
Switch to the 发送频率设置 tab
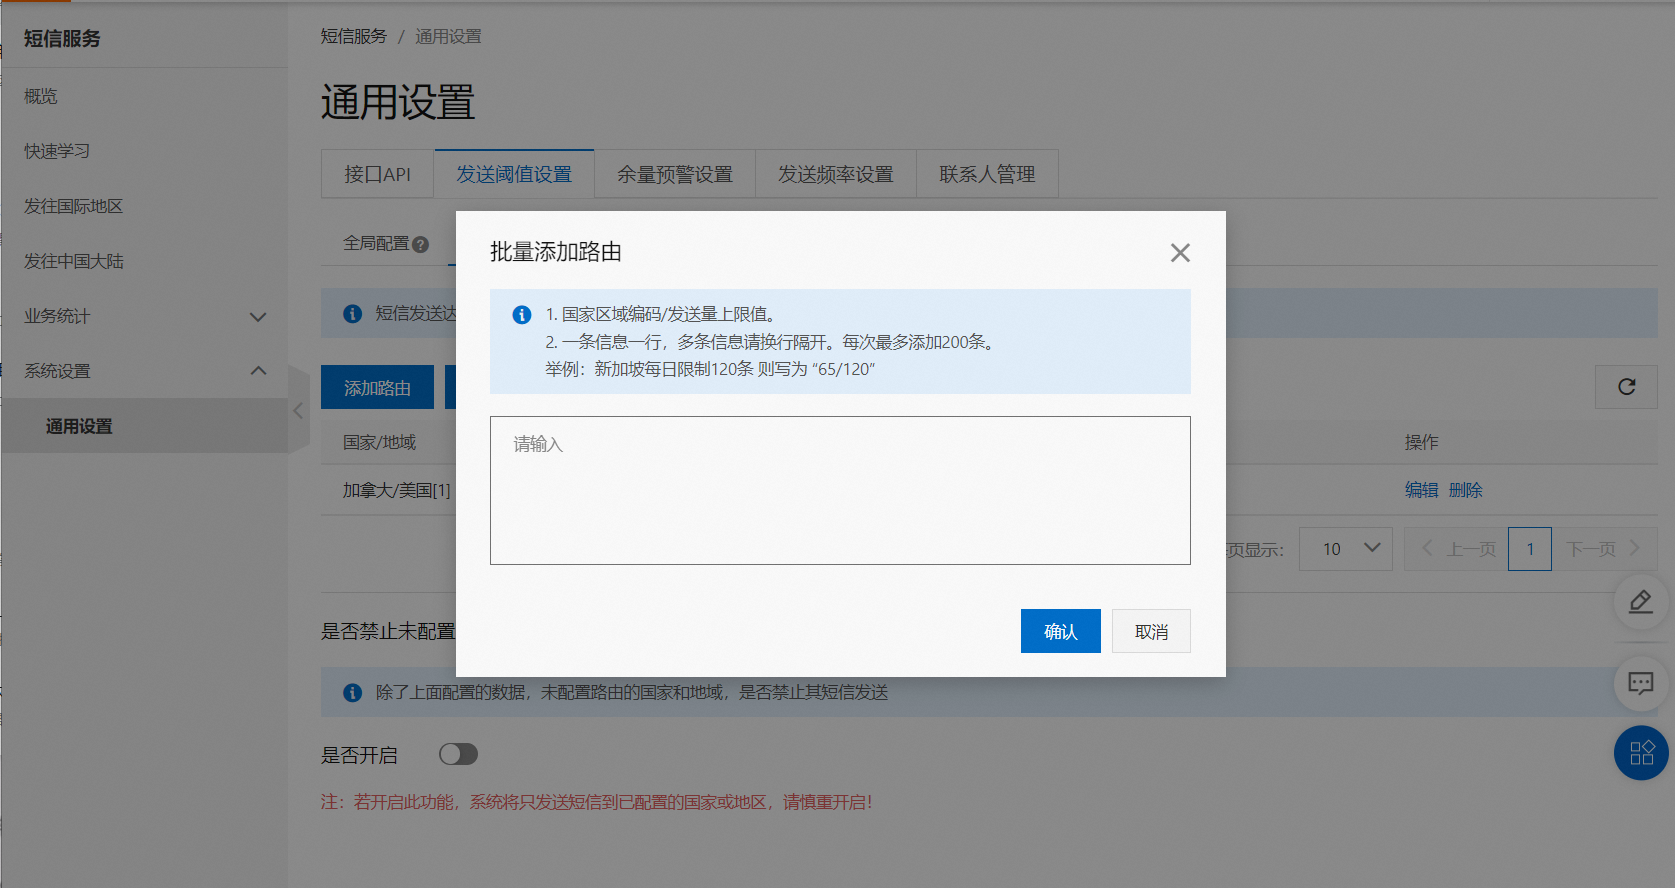(x=836, y=174)
